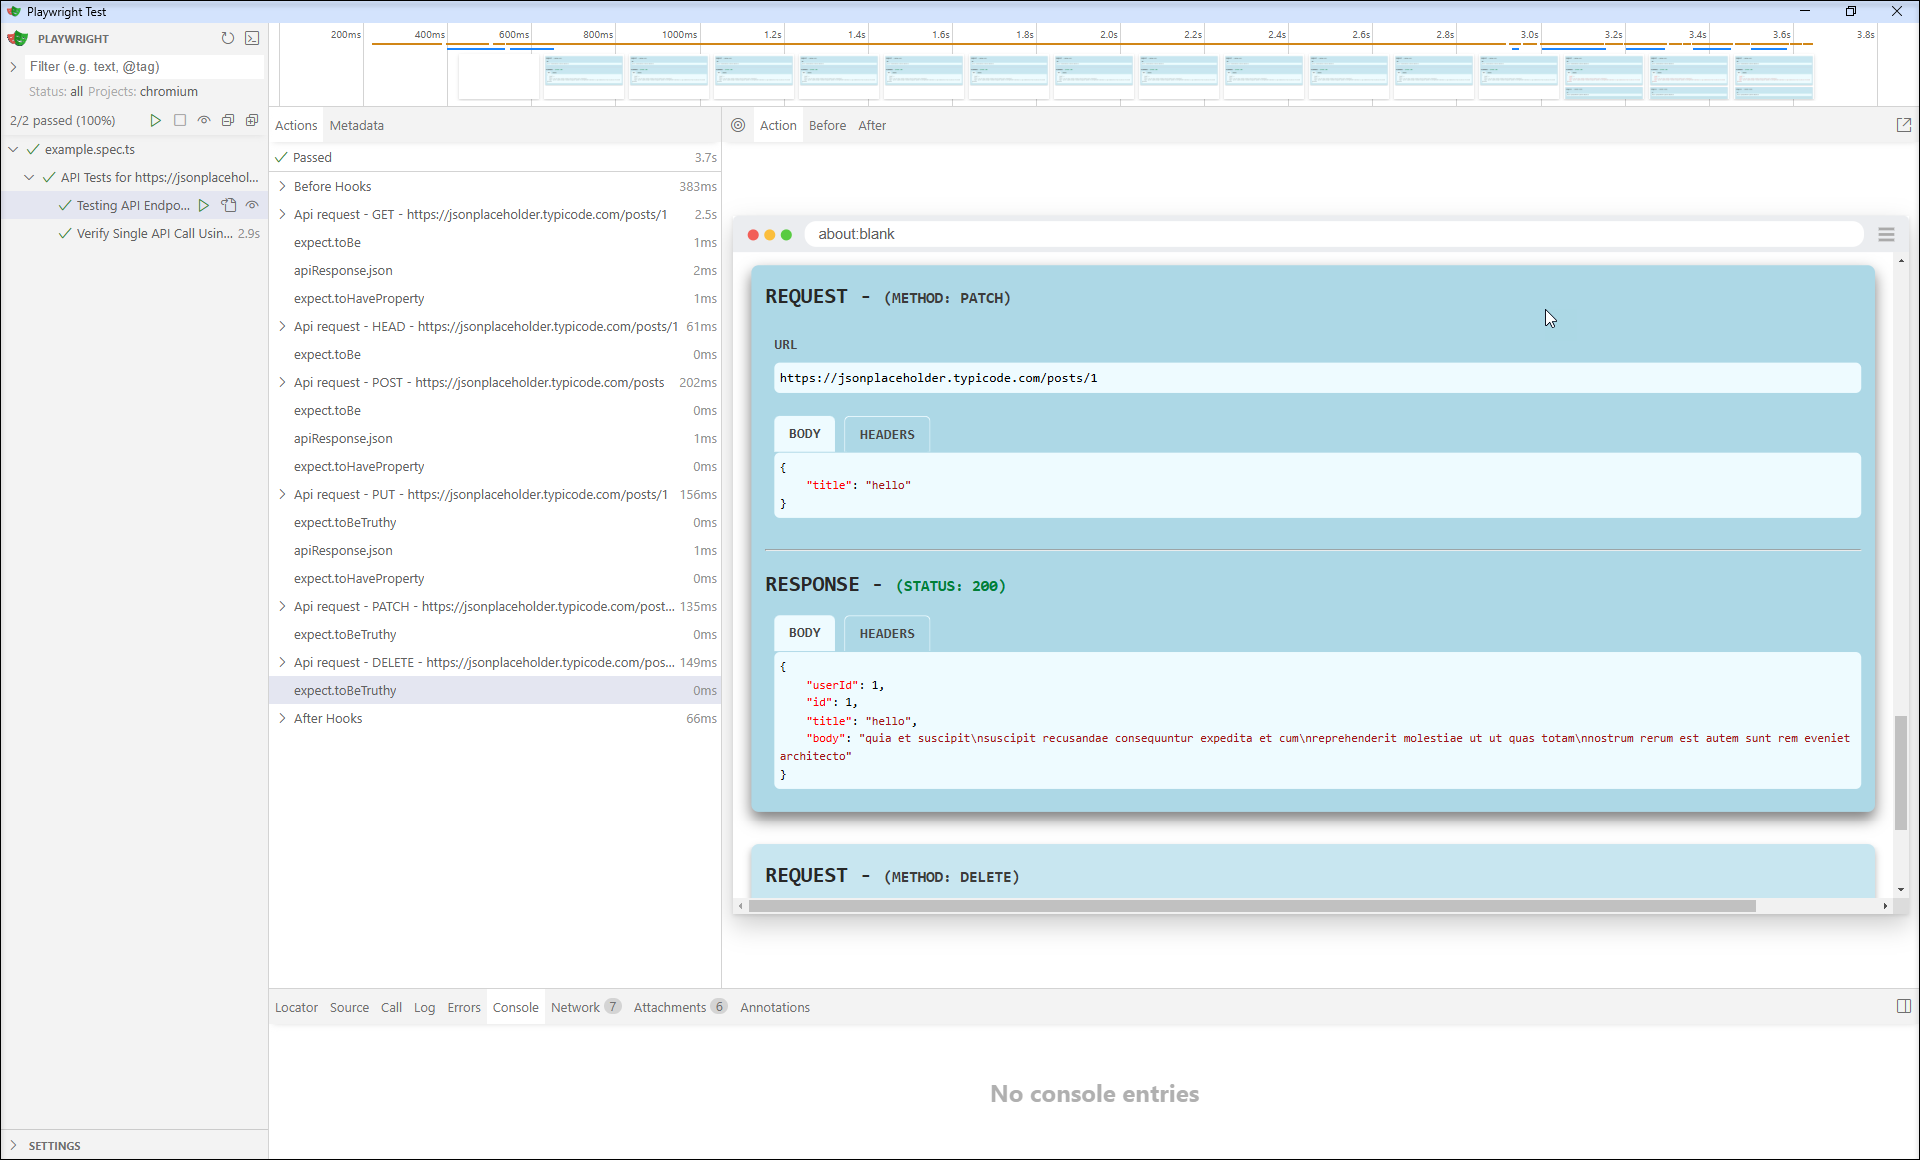Toggle the HEADERS tab in response body
This screenshot has height=1160, width=1920.
pos(885,632)
